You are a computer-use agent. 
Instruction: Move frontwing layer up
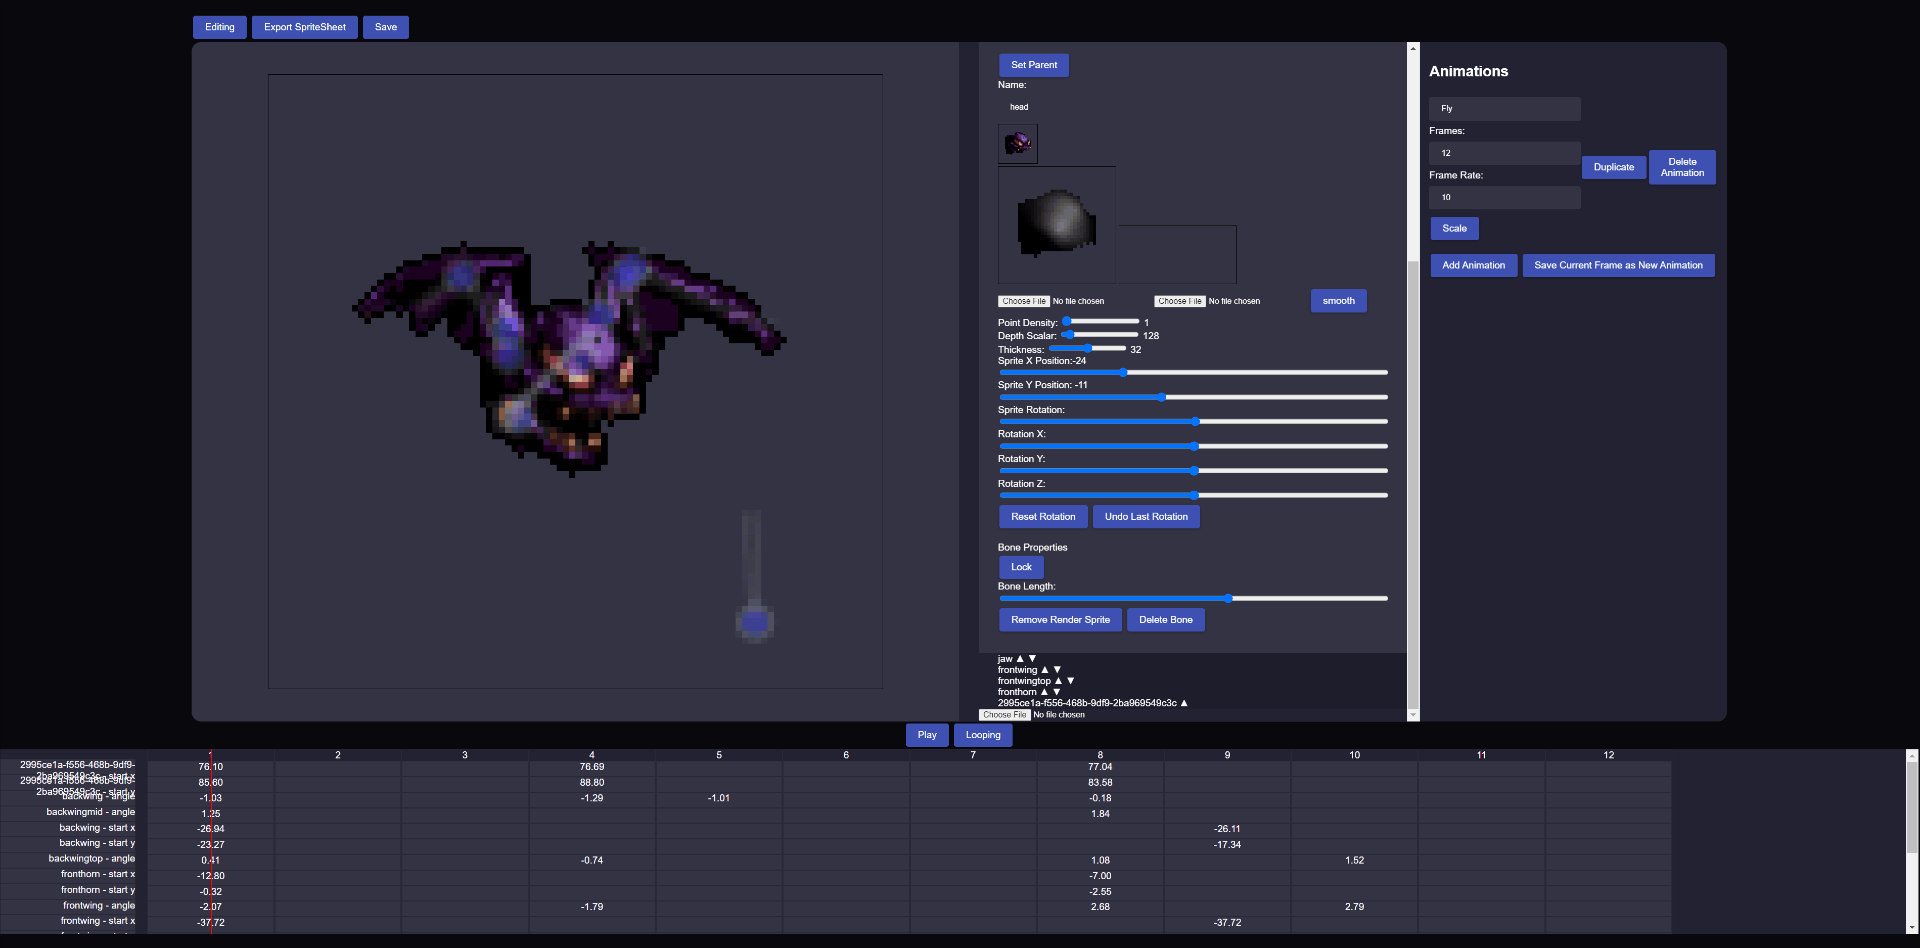tap(1045, 670)
